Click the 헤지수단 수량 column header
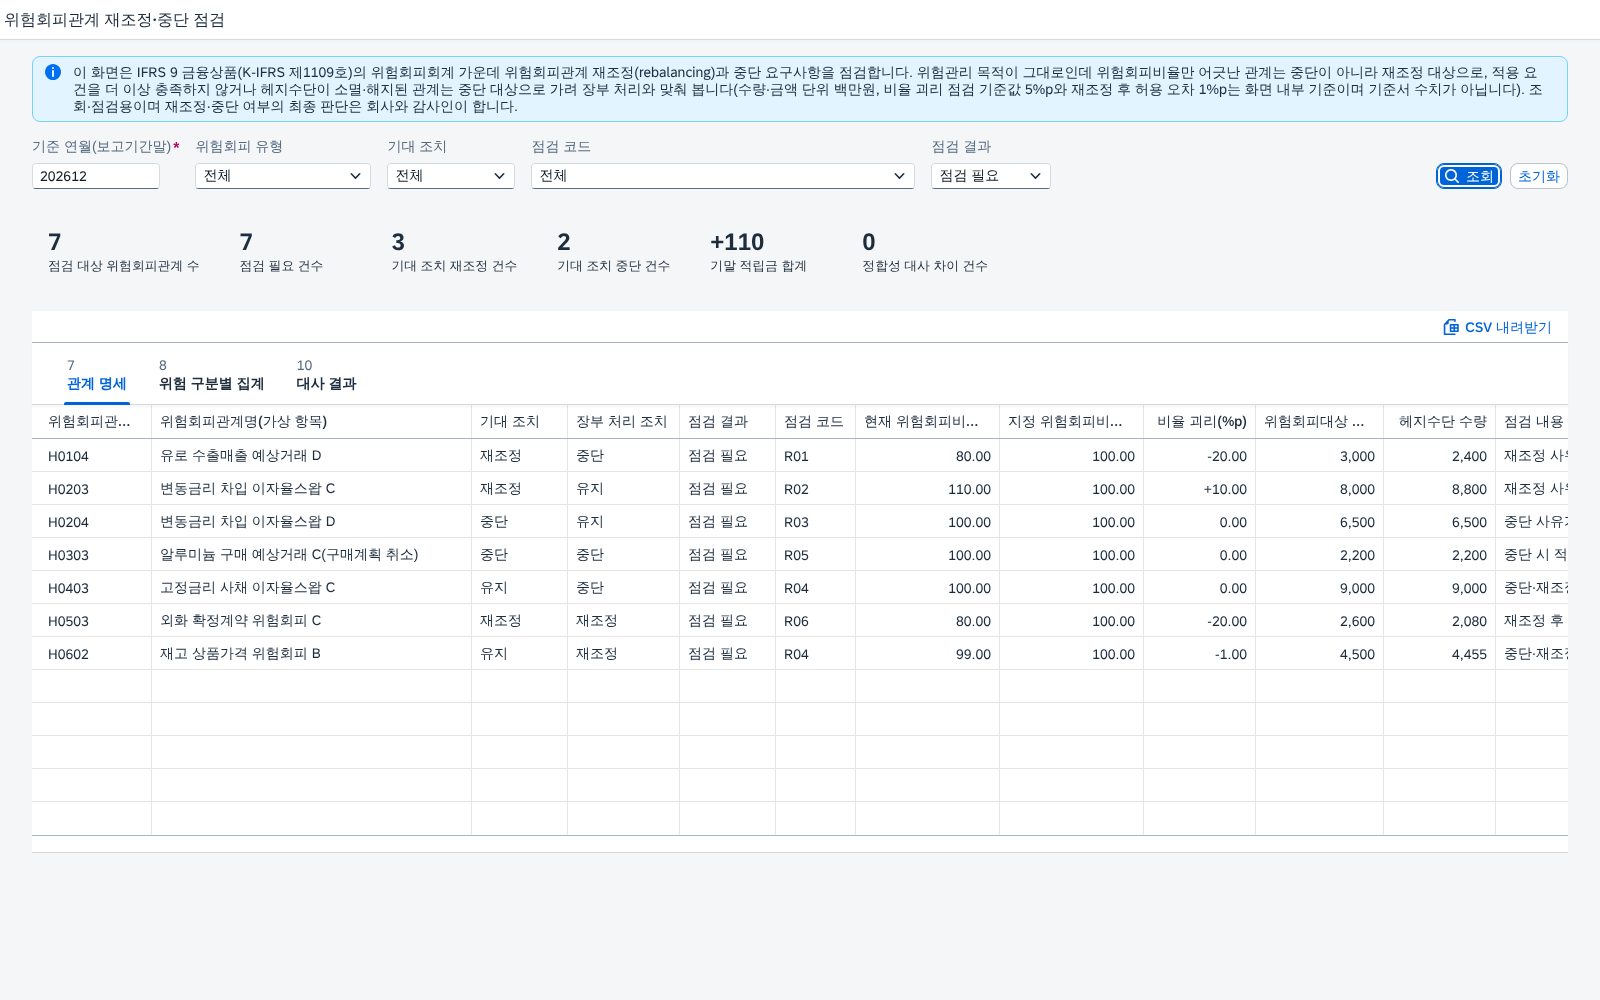This screenshot has width=1600, height=1000. pyautogui.click(x=1439, y=422)
